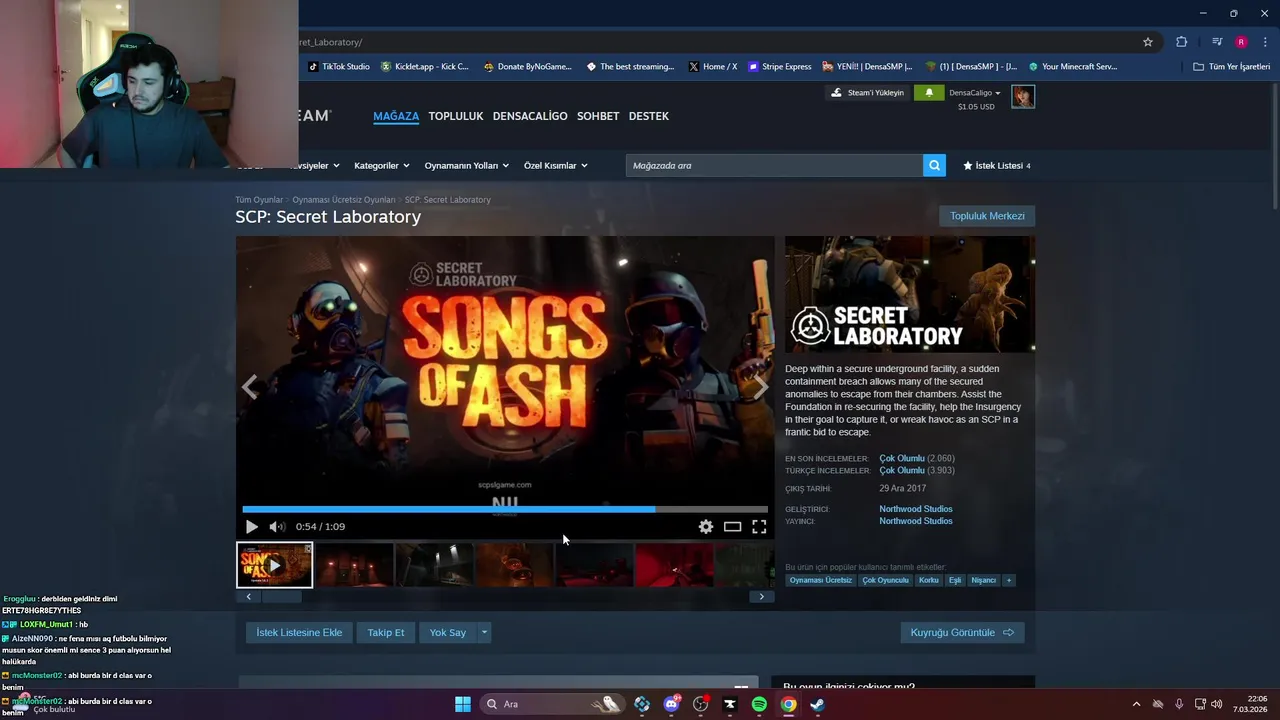Show hidden system tray icons chevron
This screenshot has width=1280, height=720.
pyautogui.click(x=1136, y=704)
